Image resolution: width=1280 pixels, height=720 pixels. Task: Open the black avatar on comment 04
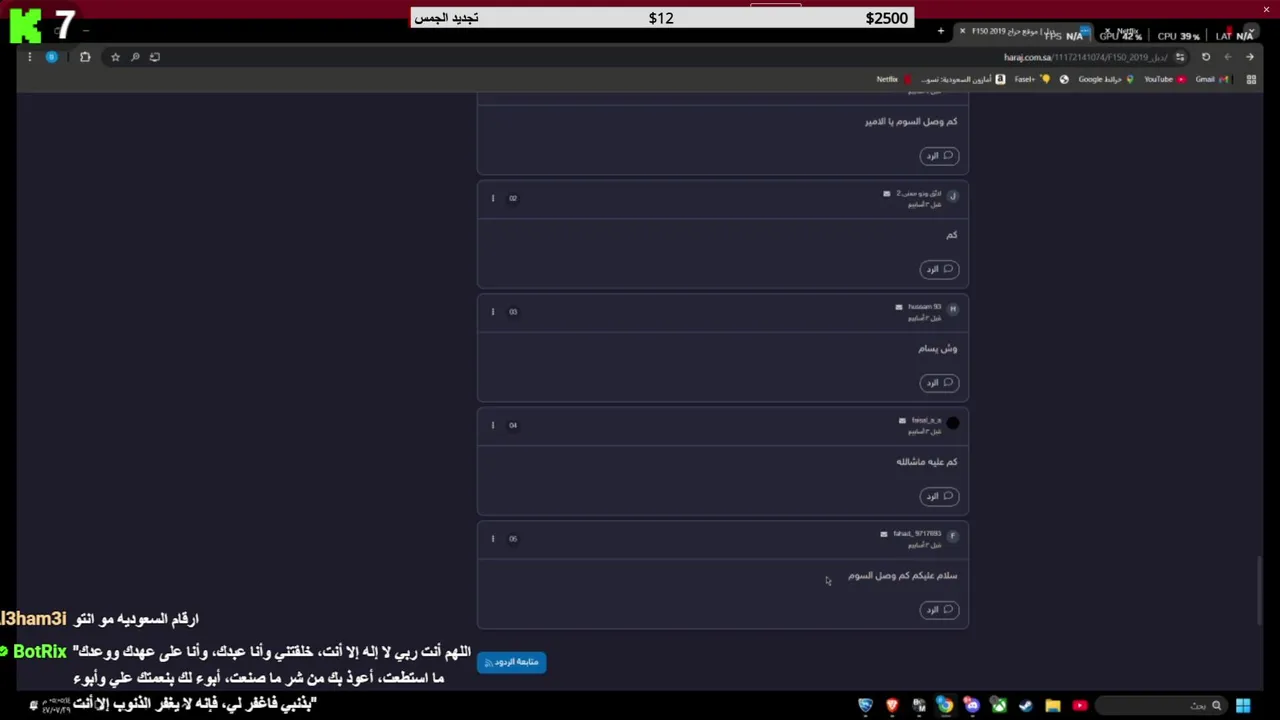tap(953, 424)
